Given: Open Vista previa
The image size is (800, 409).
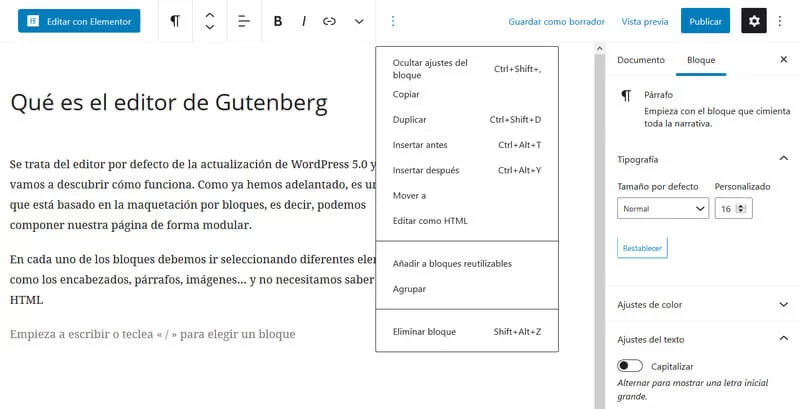Looking at the screenshot, I should pyautogui.click(x=645, y=21).
